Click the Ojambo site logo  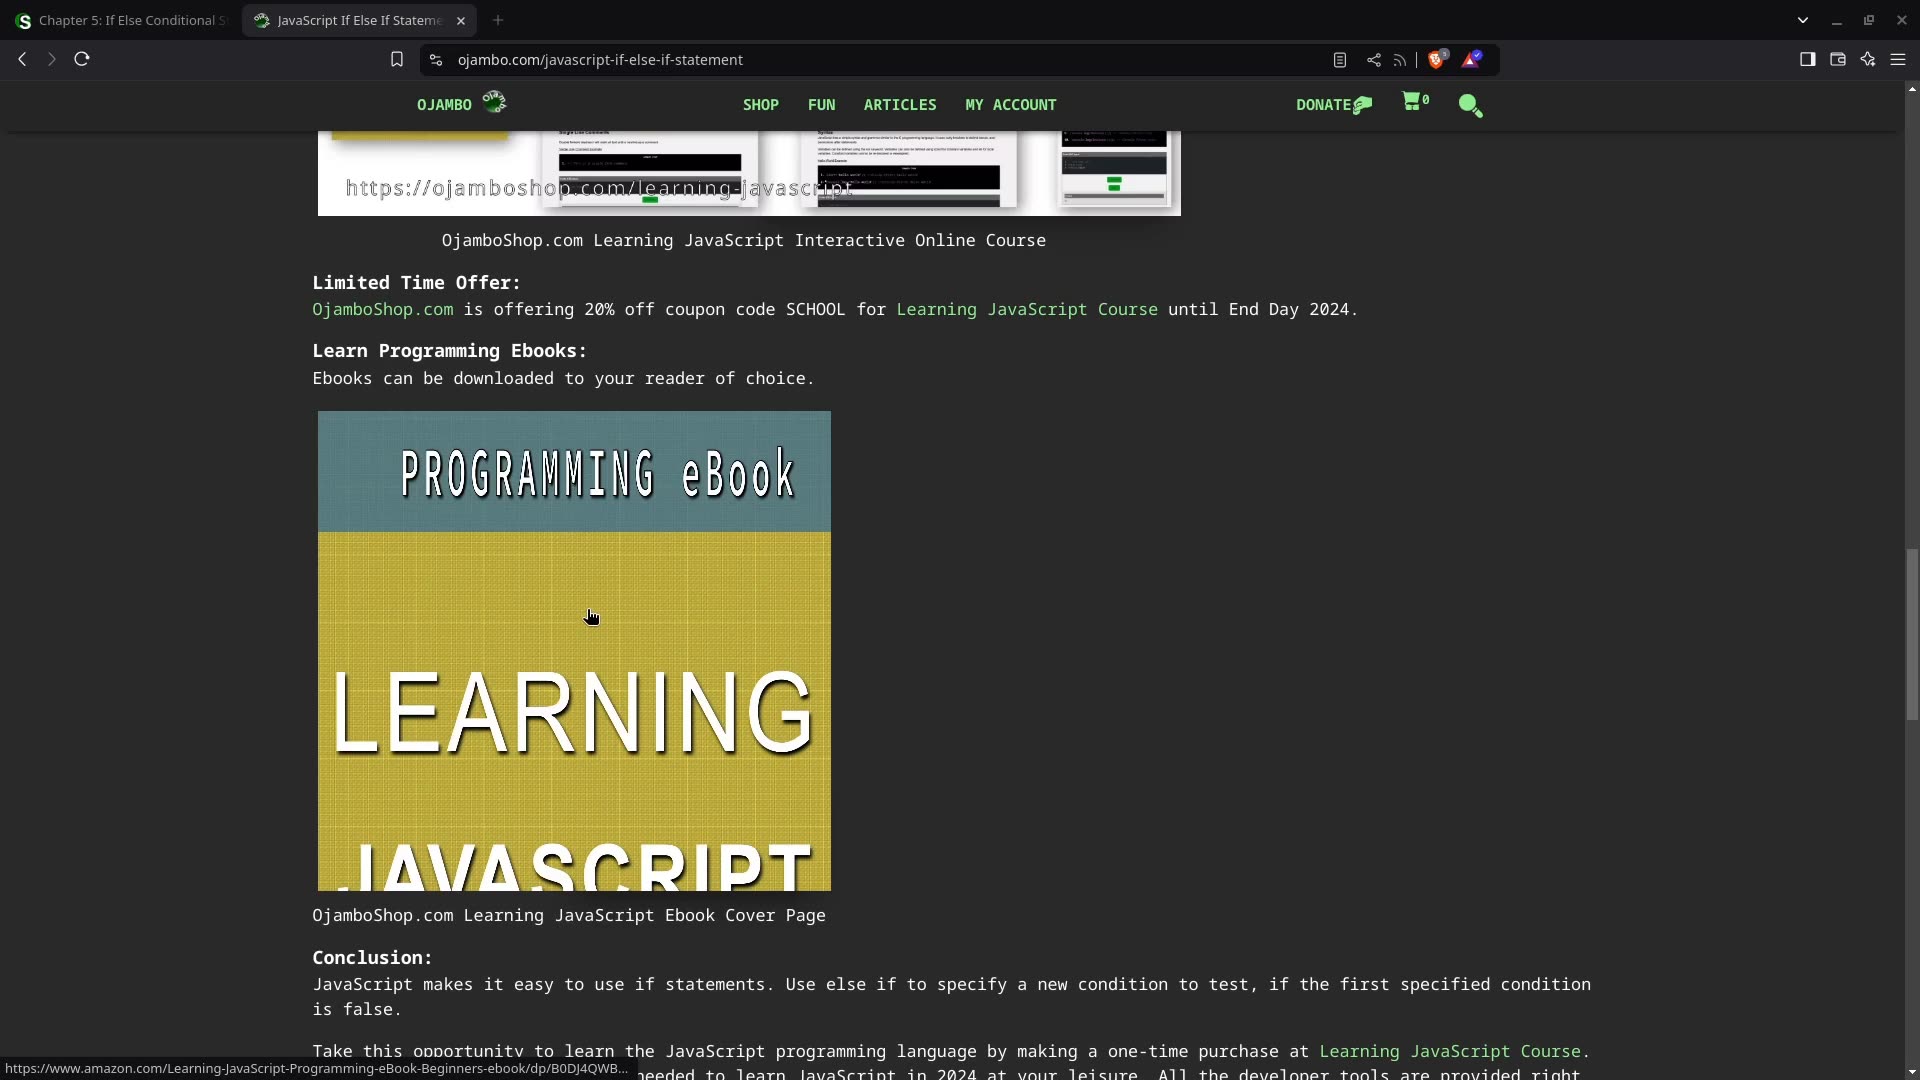462,104
